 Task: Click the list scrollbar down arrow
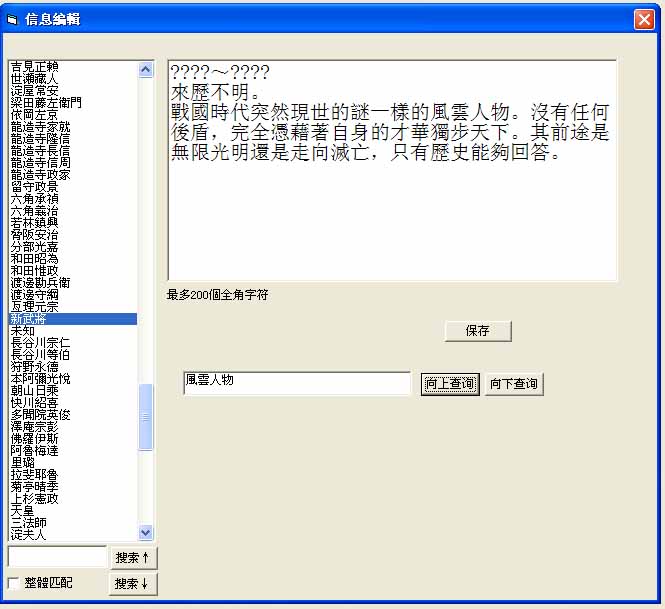point(146,533)
